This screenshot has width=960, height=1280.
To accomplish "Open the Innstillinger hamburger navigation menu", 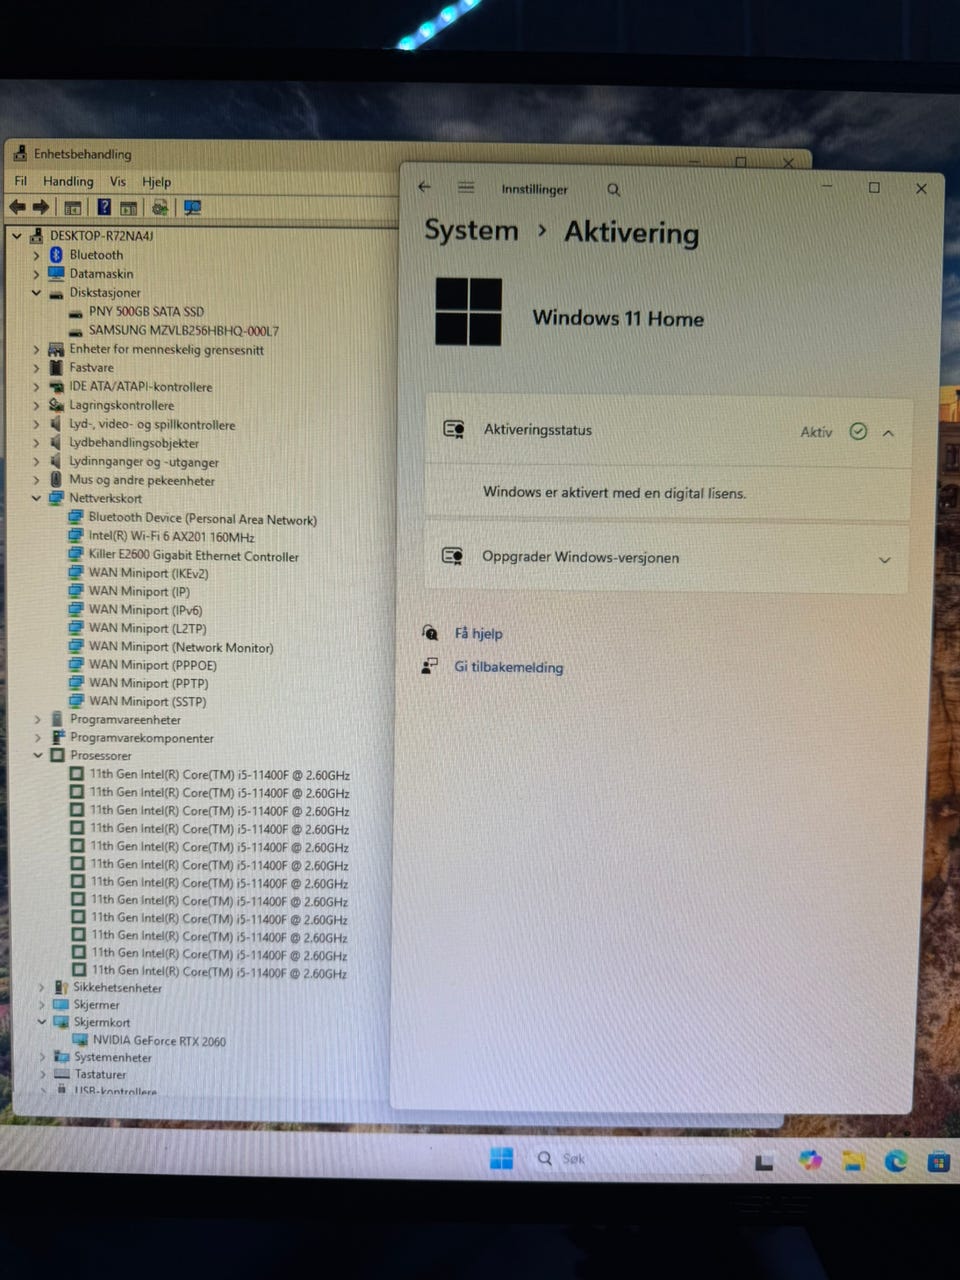I will click(466, 188).
